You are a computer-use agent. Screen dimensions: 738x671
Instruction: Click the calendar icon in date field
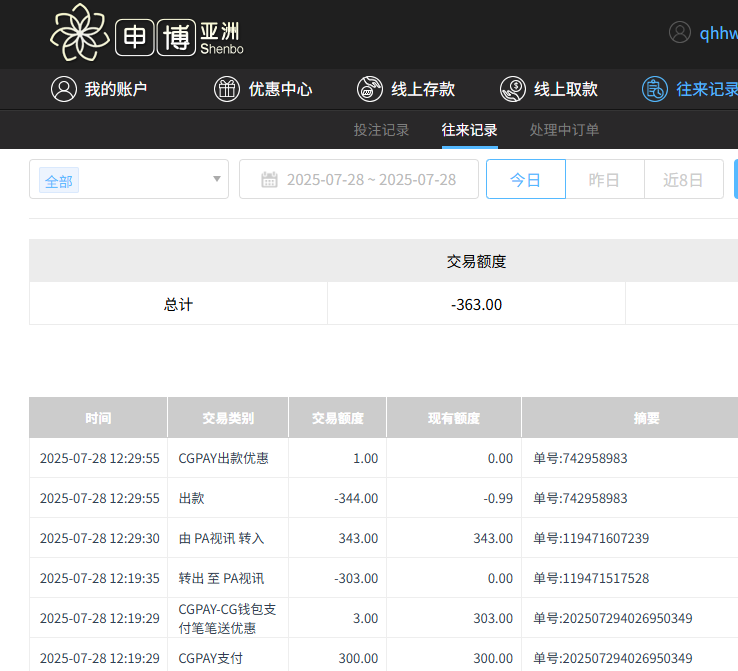point(269,180)
